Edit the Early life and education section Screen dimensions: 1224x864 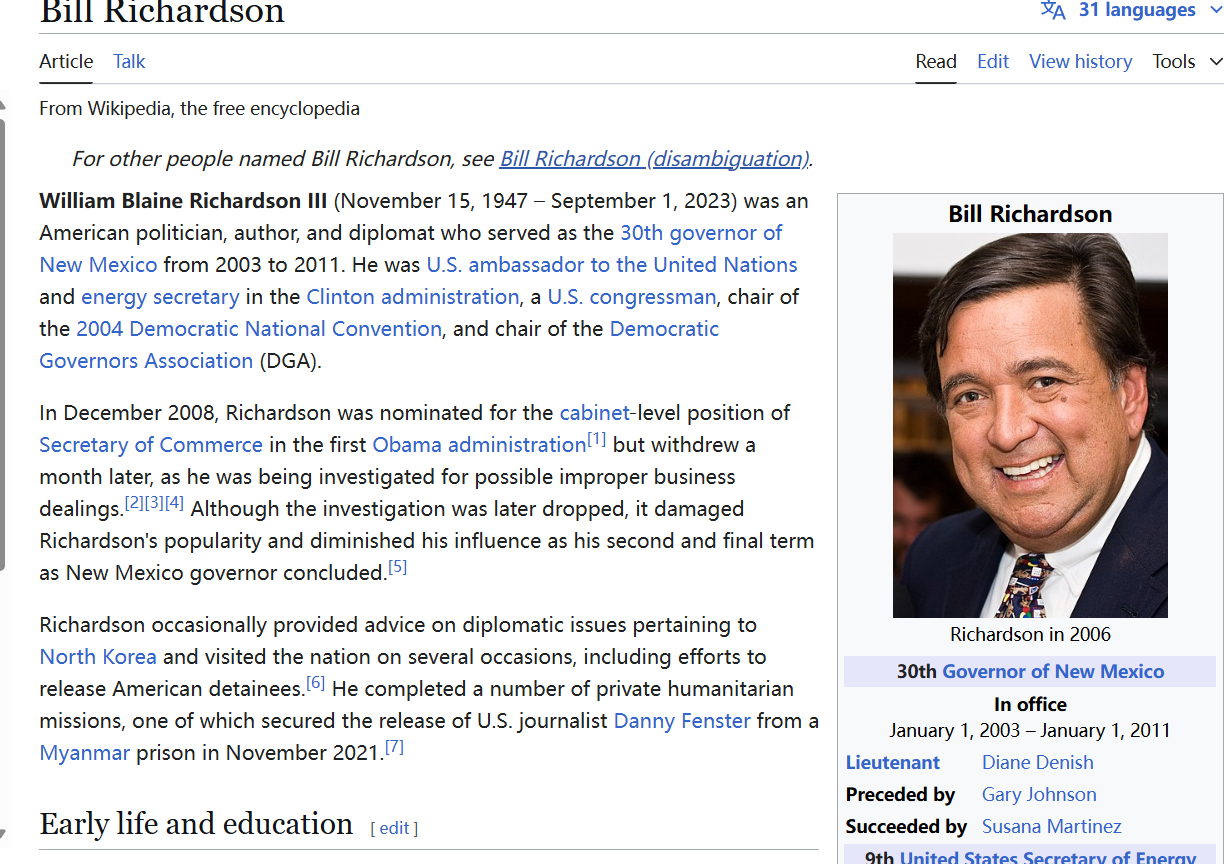tap(394, 828)
